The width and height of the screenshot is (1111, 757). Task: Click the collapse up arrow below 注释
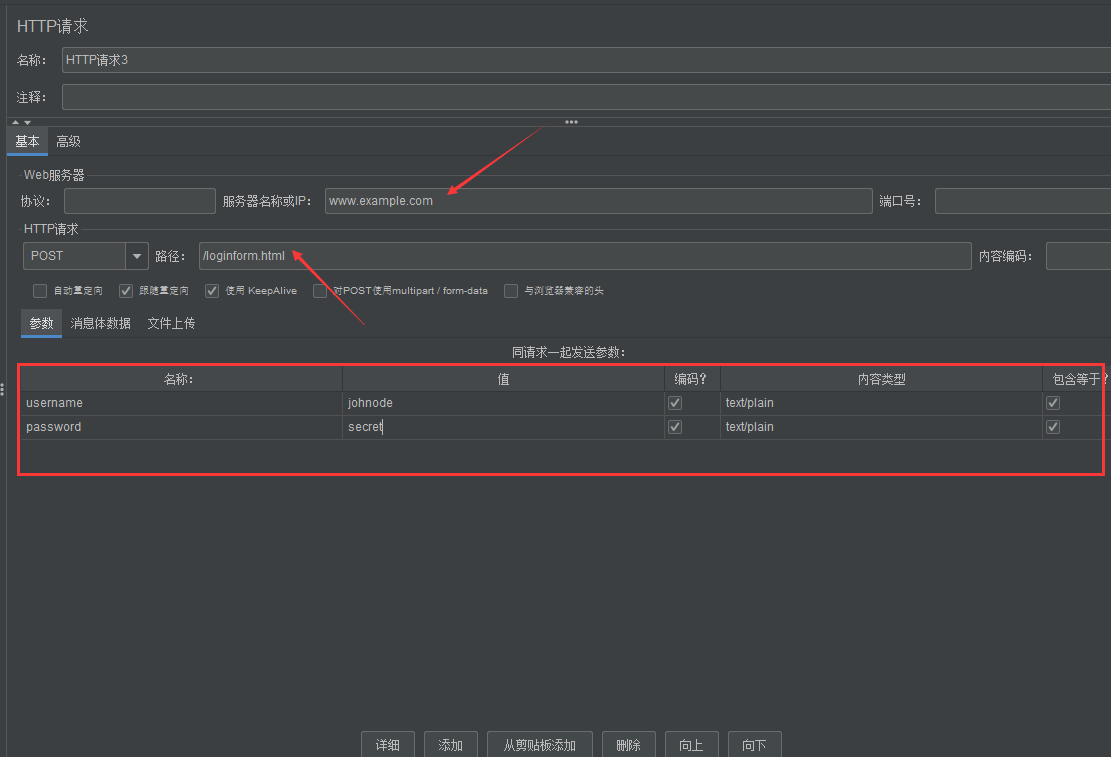pyautogui.click(x=16, y=122)
